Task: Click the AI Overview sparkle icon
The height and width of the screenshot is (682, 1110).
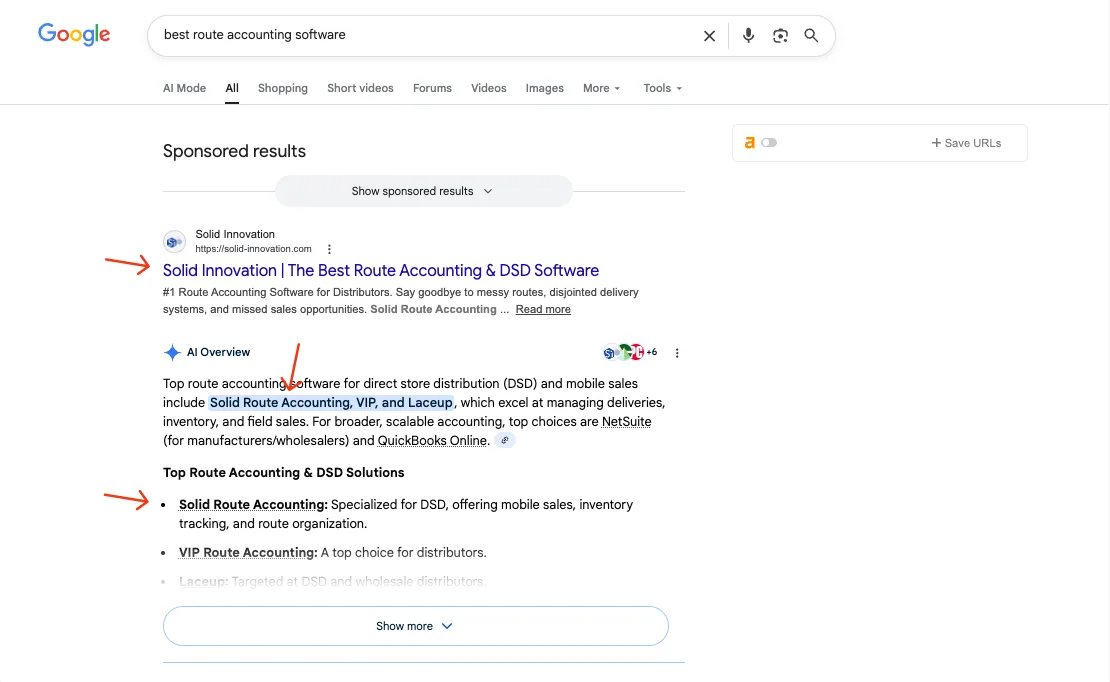Action: pyautogui.click(x=172, y=352)
